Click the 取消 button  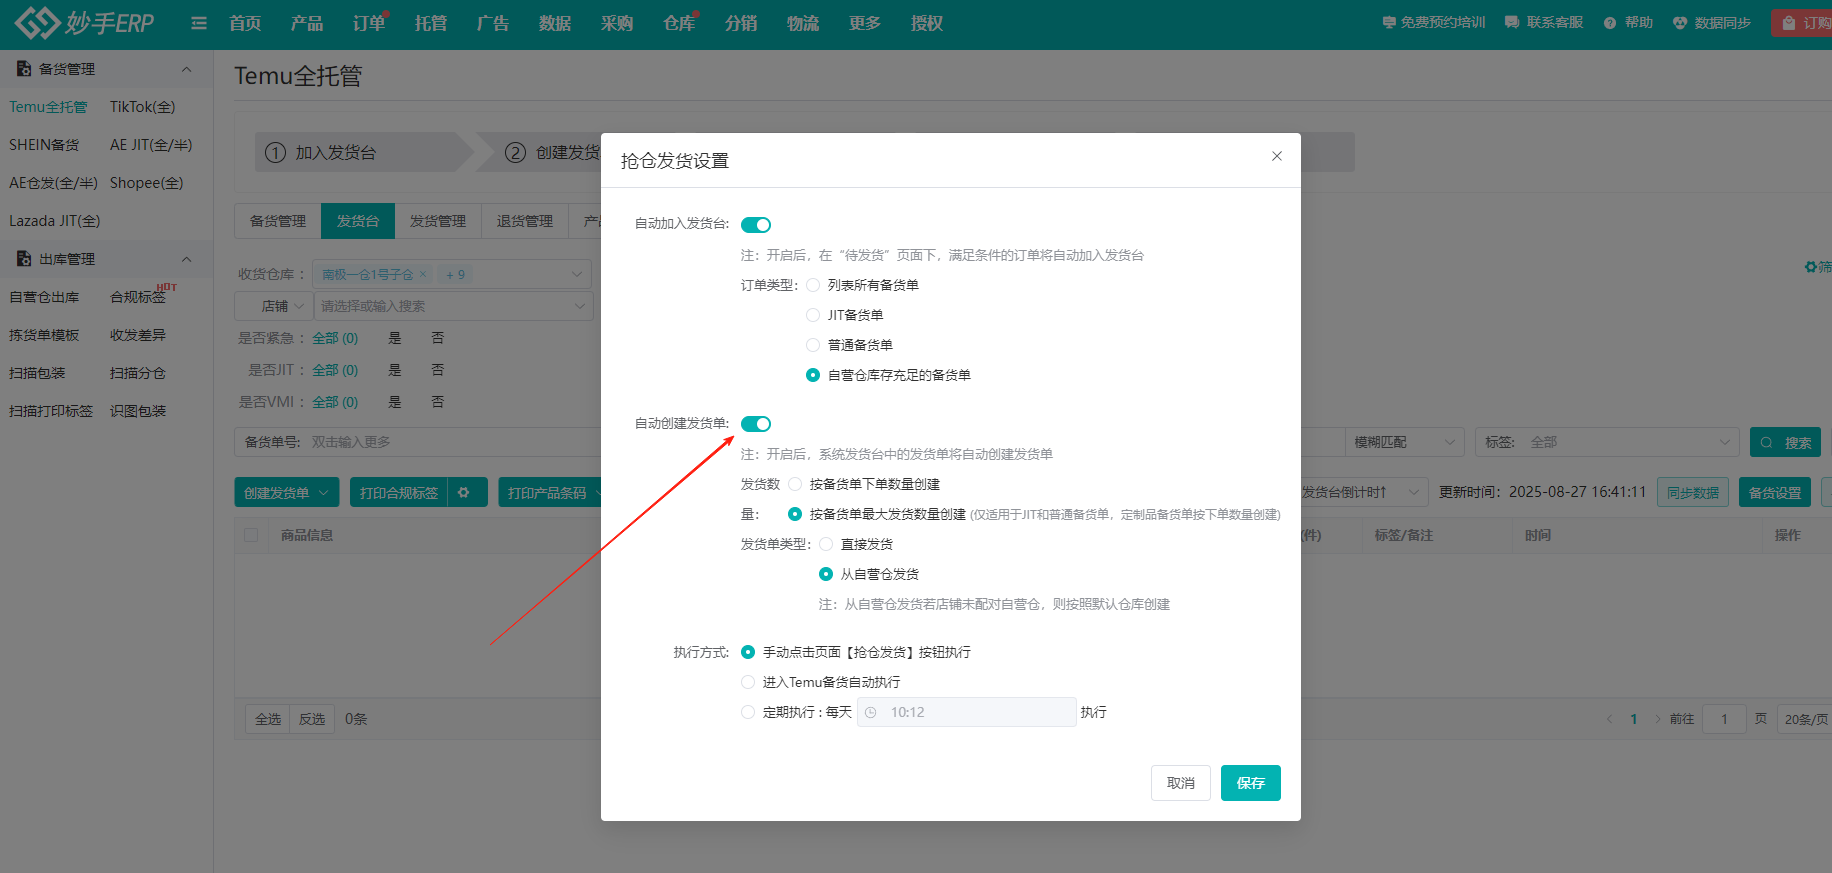pyautogui.click(x=1180, y=783)
